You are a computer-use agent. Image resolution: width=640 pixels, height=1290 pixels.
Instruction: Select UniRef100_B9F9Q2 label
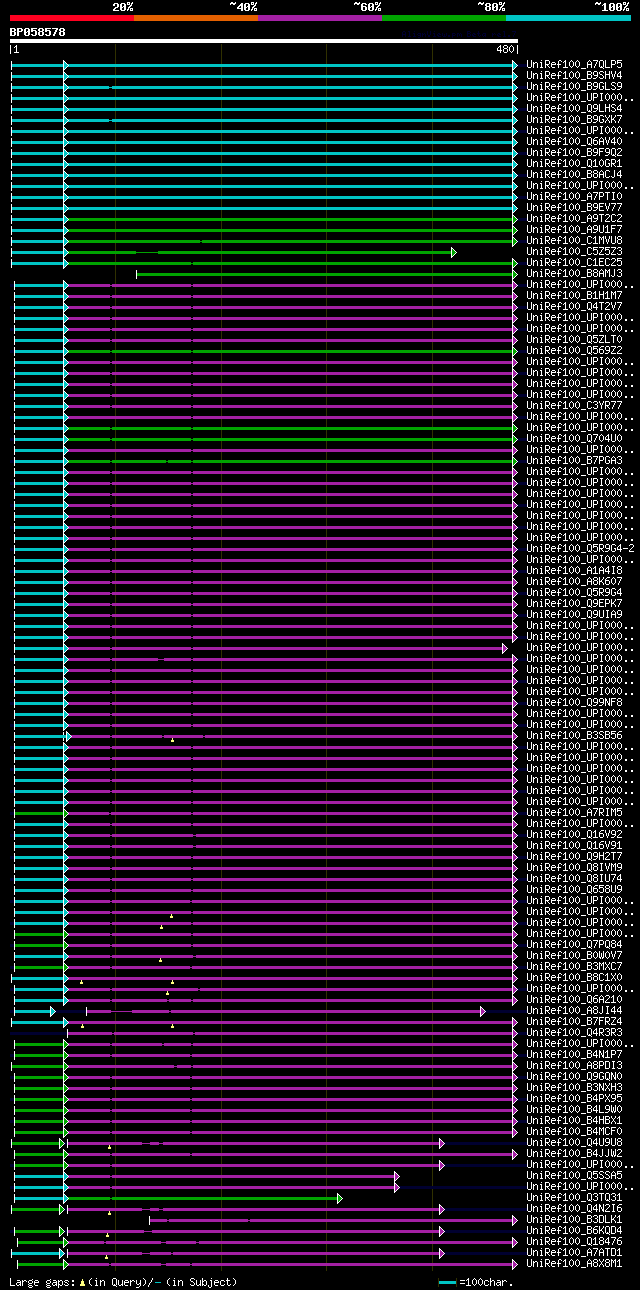pos(574,152)
